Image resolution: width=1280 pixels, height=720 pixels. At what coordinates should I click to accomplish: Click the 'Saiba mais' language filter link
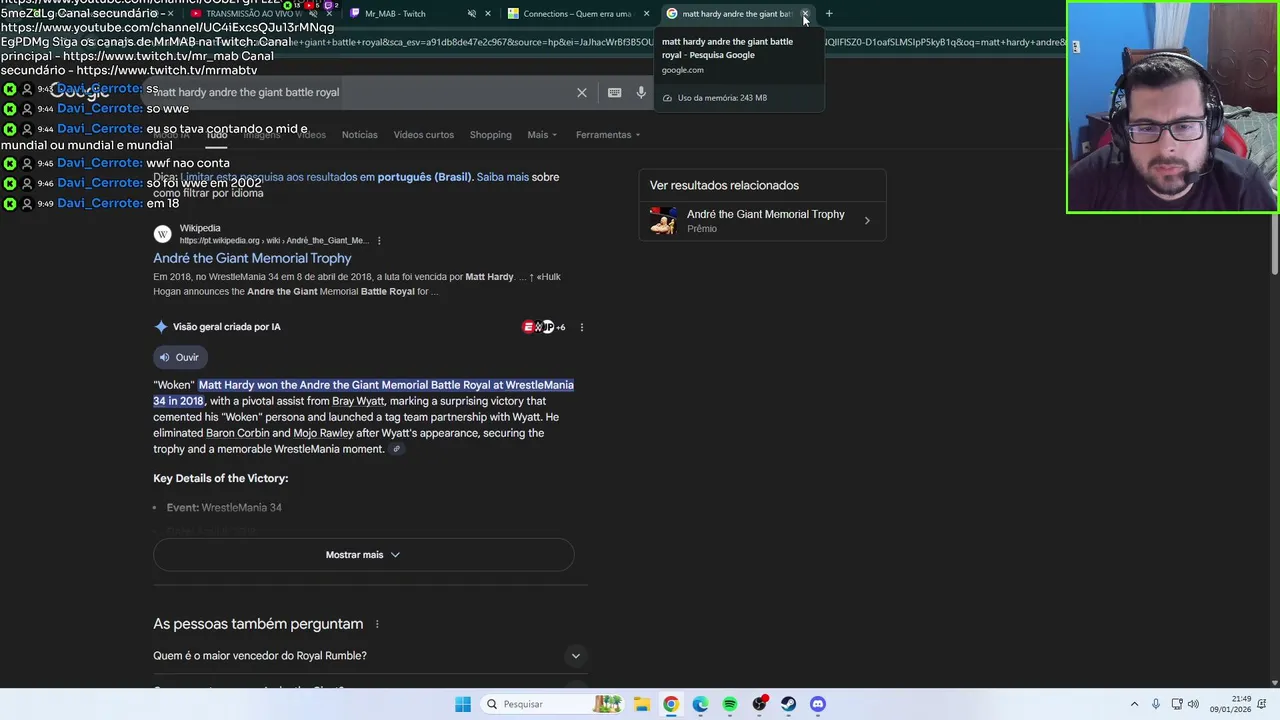pyautogui.click(x=502, y=177)
